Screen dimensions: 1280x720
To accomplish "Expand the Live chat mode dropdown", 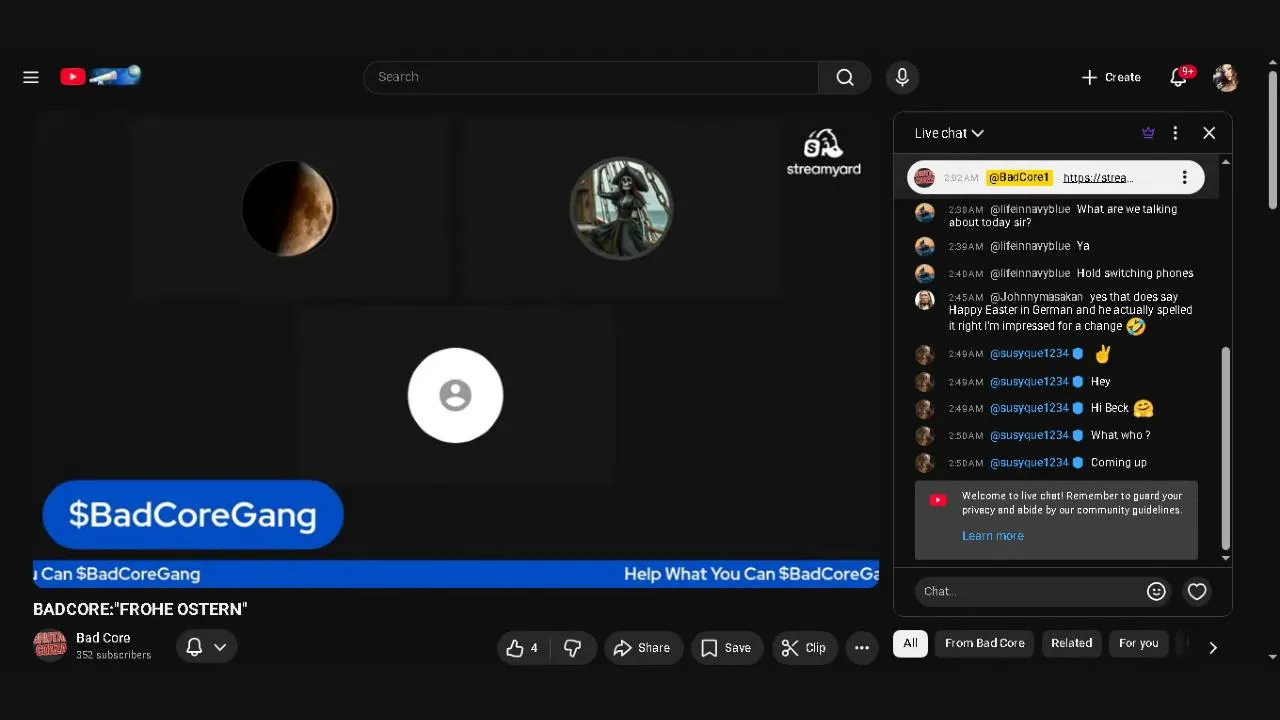I will tap(949, 133).
